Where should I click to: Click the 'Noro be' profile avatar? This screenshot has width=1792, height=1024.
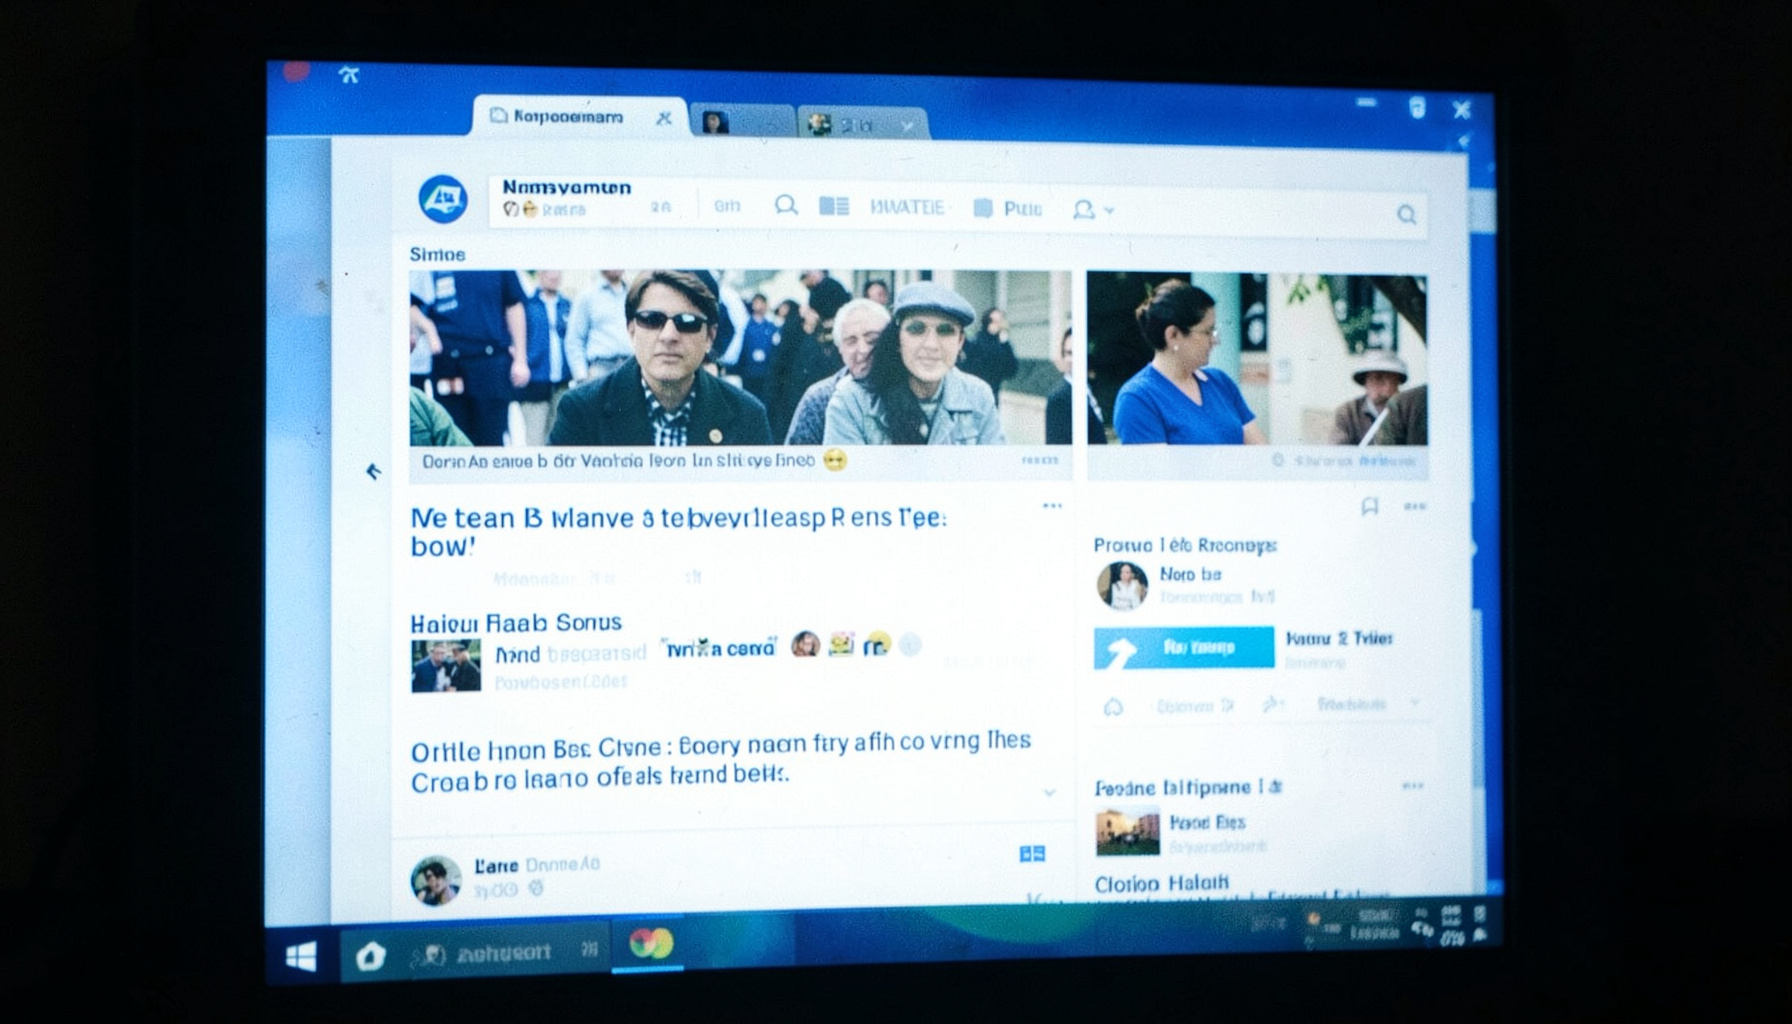point(1122,586)
